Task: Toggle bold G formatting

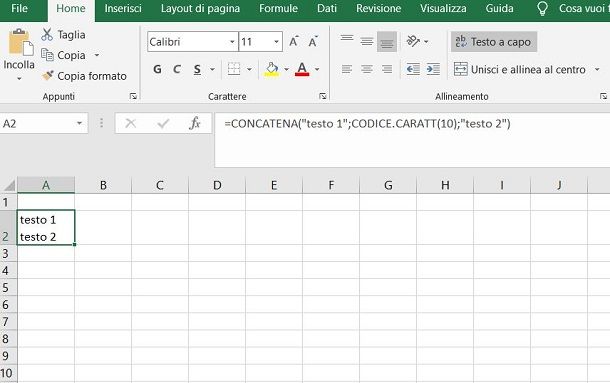Action: coord(157,69)
